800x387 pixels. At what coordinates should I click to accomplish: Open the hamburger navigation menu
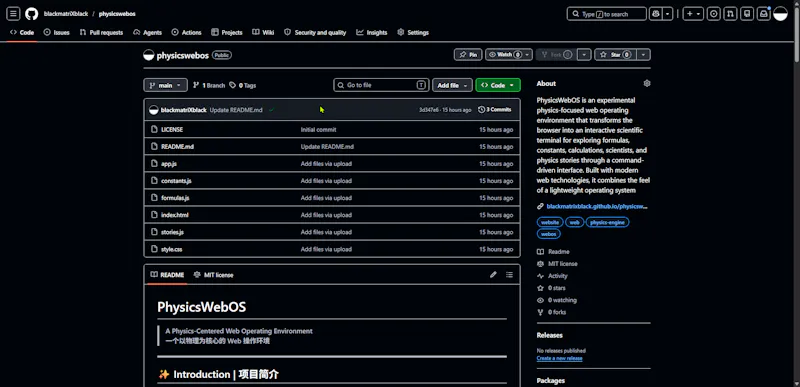pos(14,14)
